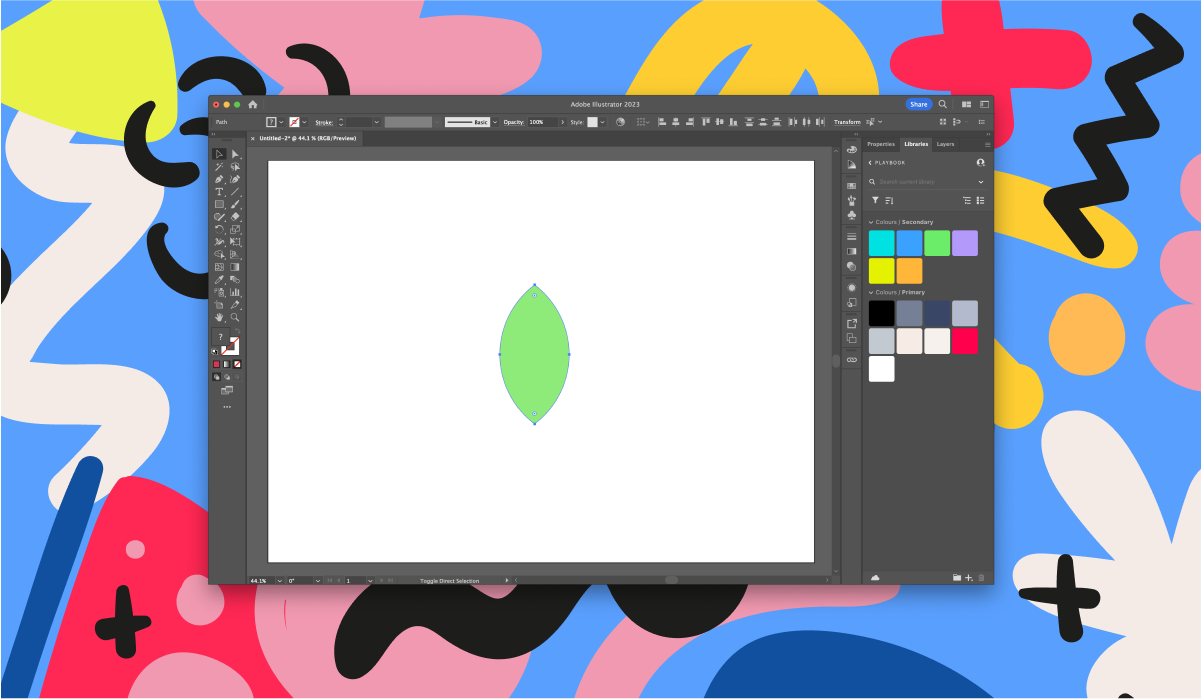Select the green swatch in Secondary colours

click(937, 242)
